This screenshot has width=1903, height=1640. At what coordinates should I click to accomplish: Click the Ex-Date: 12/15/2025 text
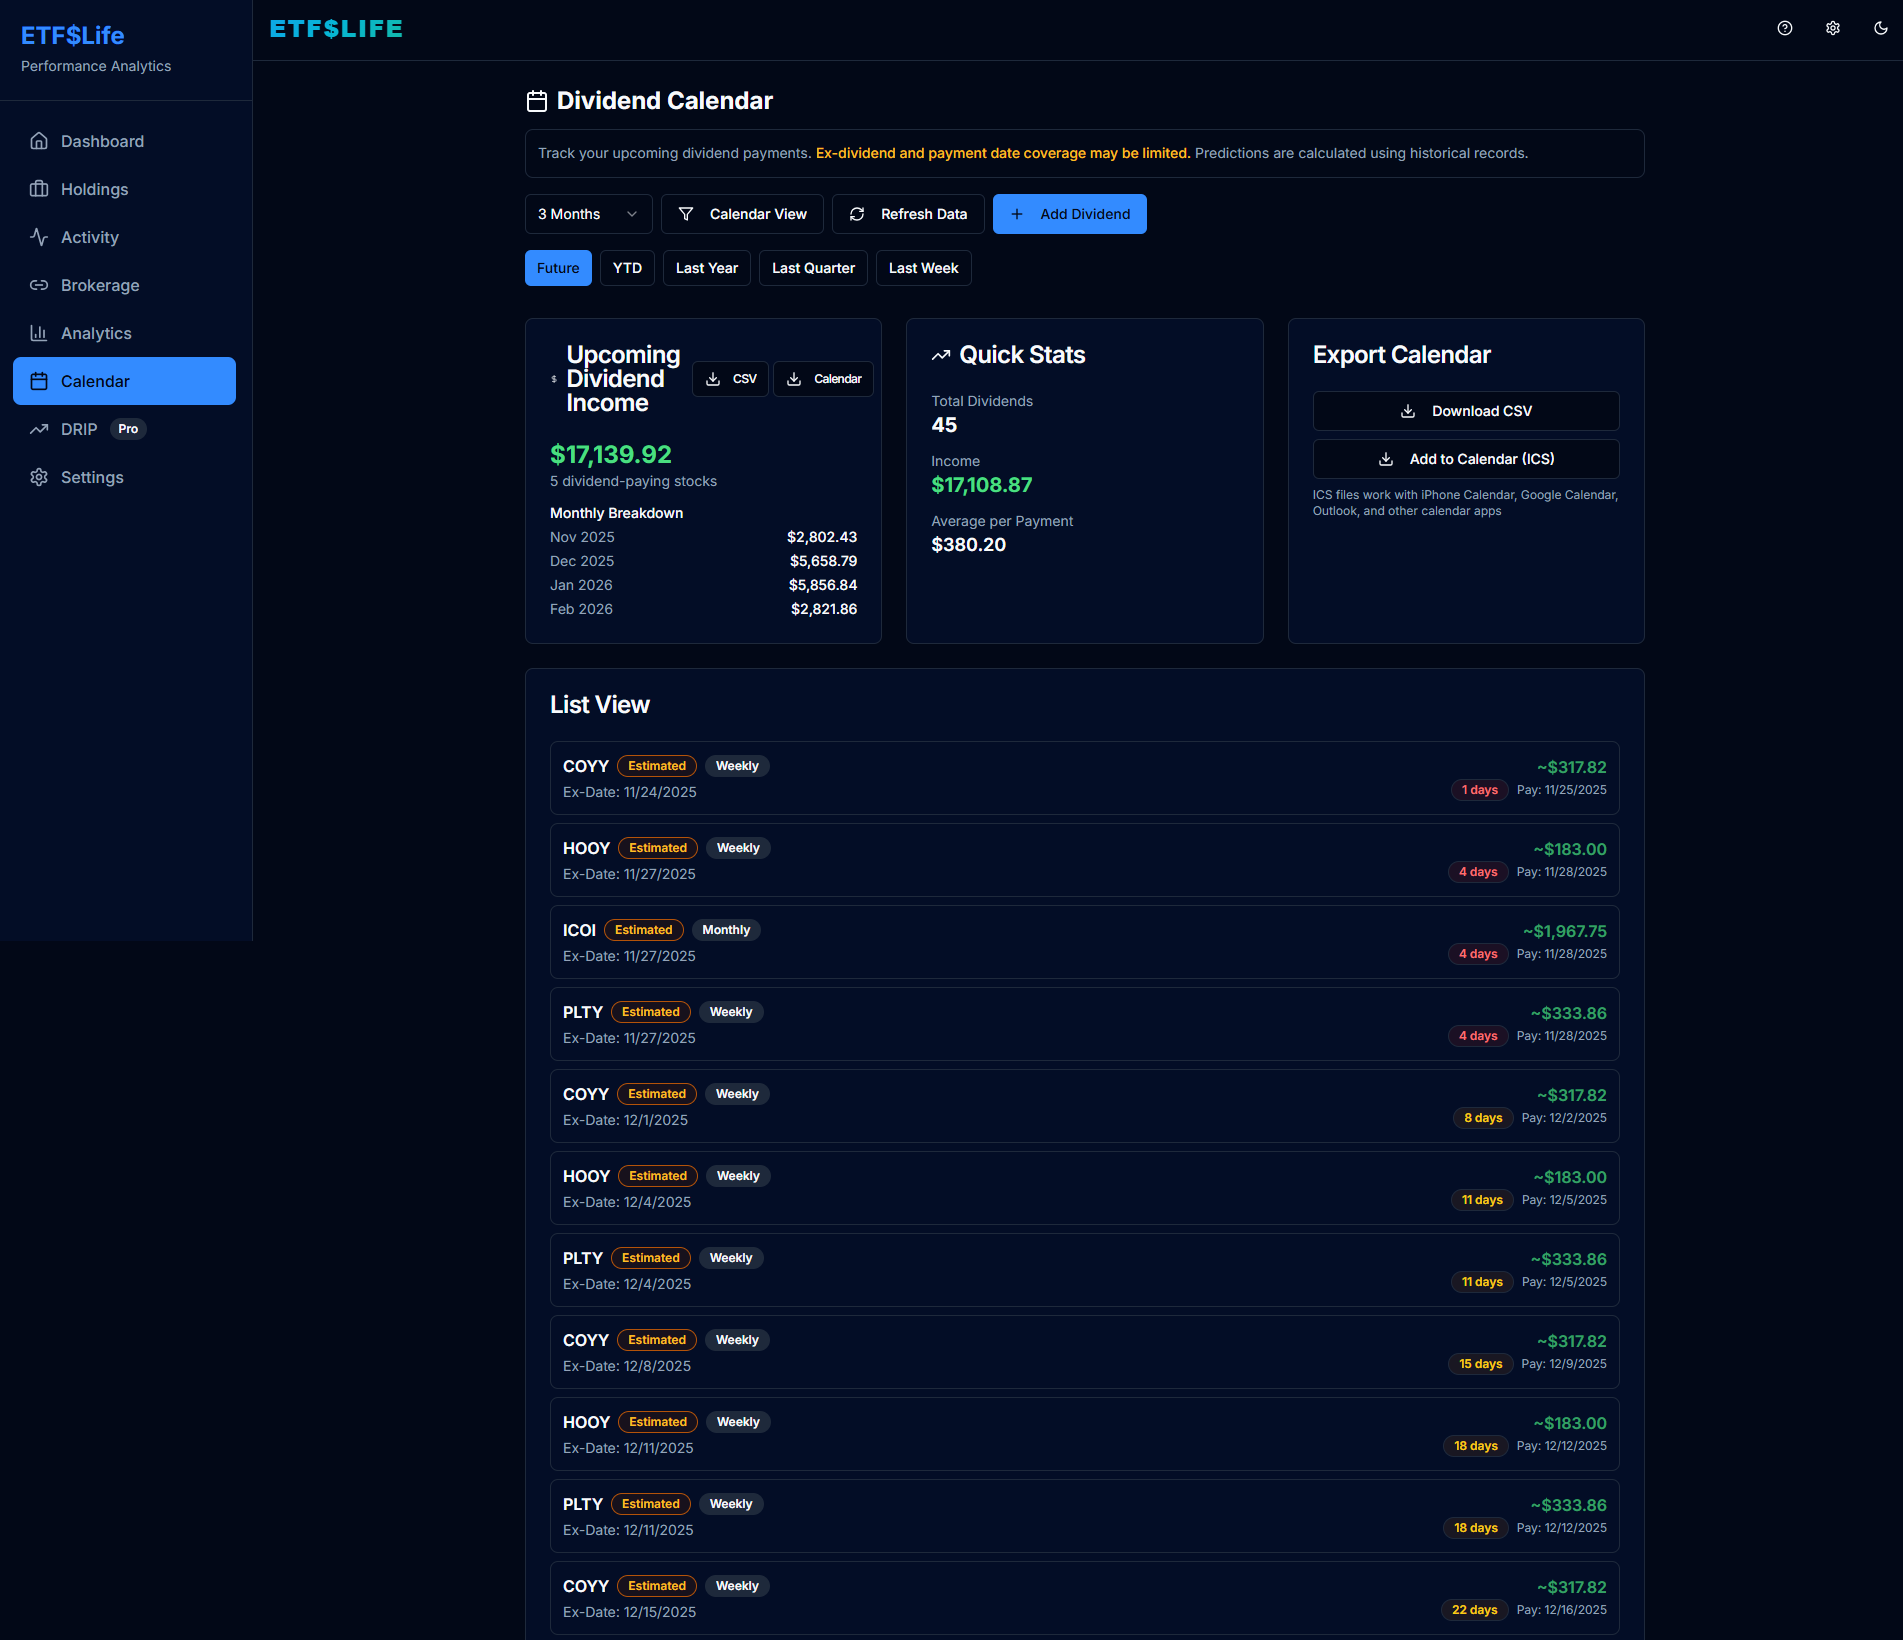click(x=630, y=1612)
